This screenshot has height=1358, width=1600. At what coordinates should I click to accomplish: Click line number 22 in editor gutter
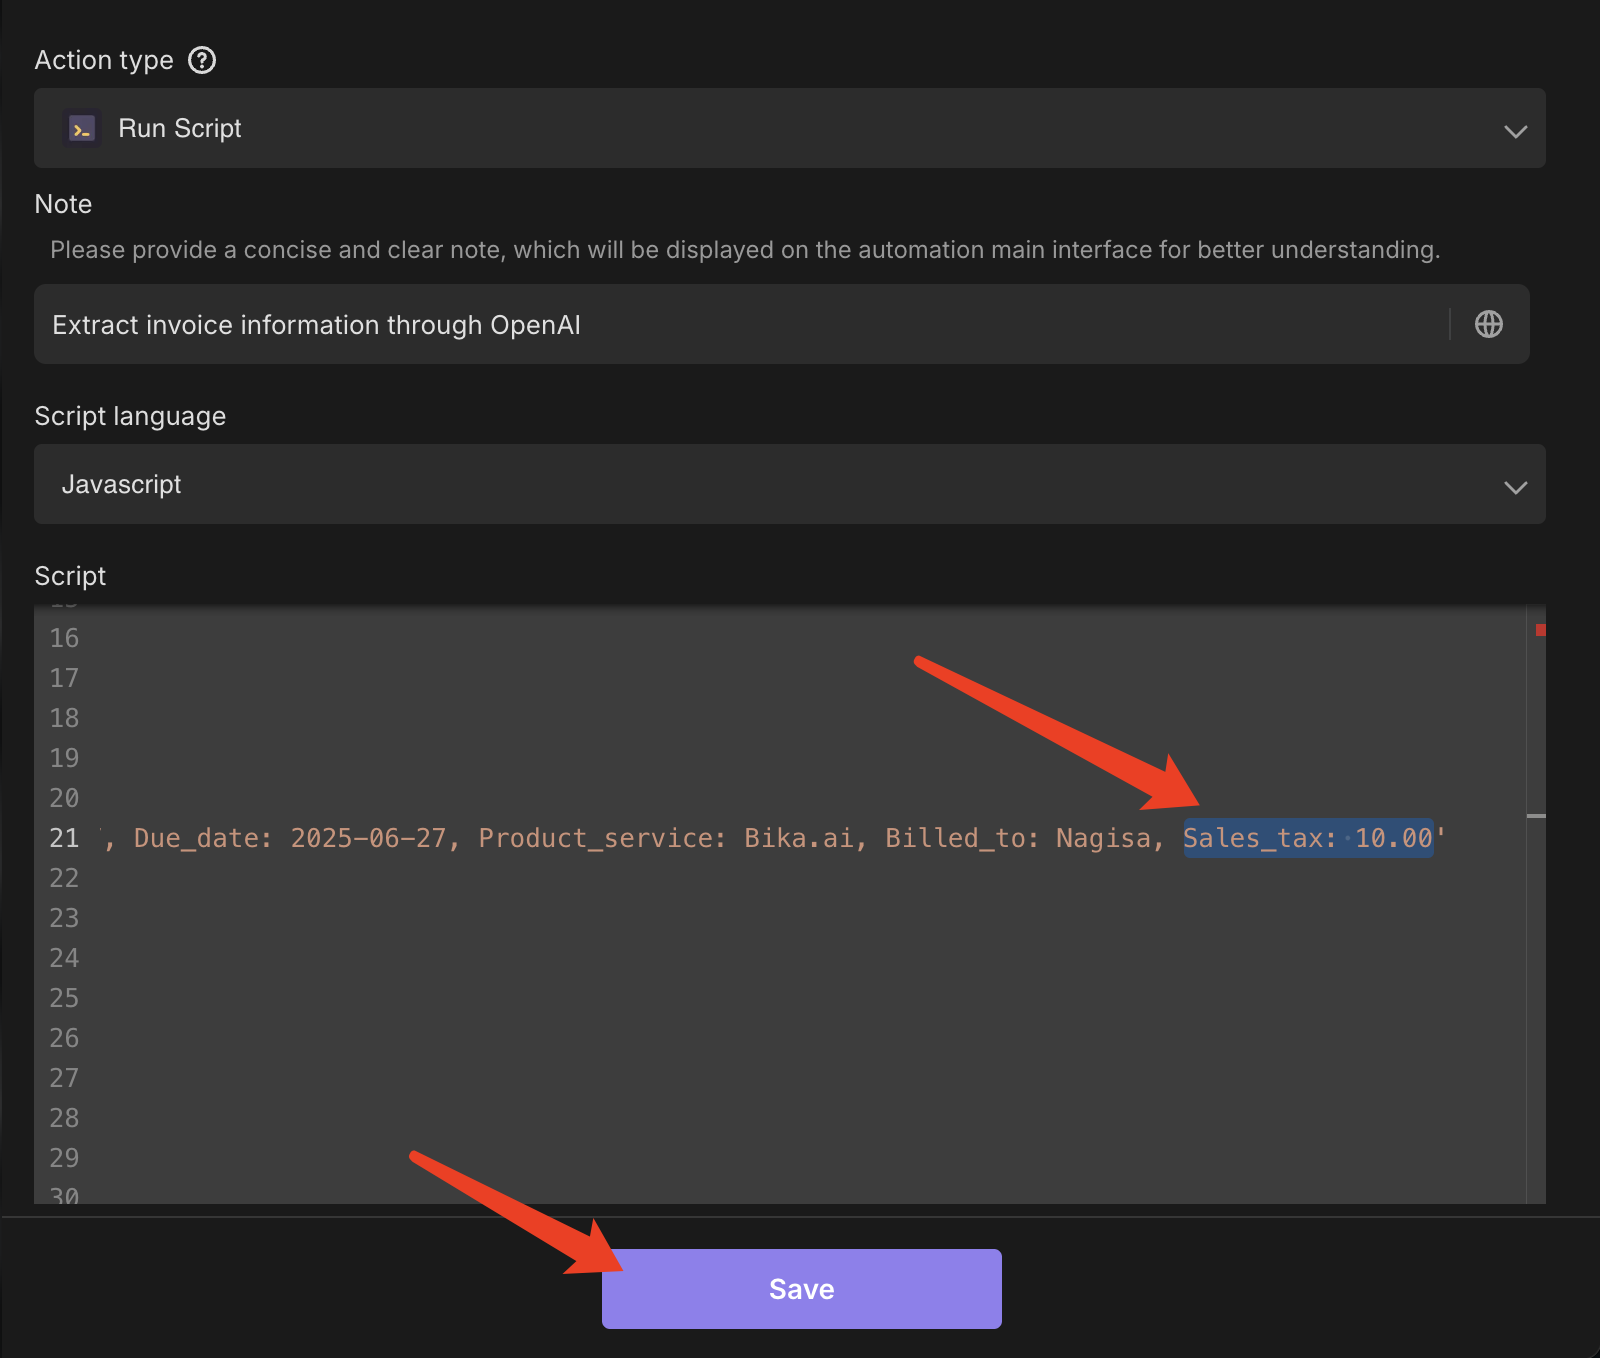(x=64, y=878)
